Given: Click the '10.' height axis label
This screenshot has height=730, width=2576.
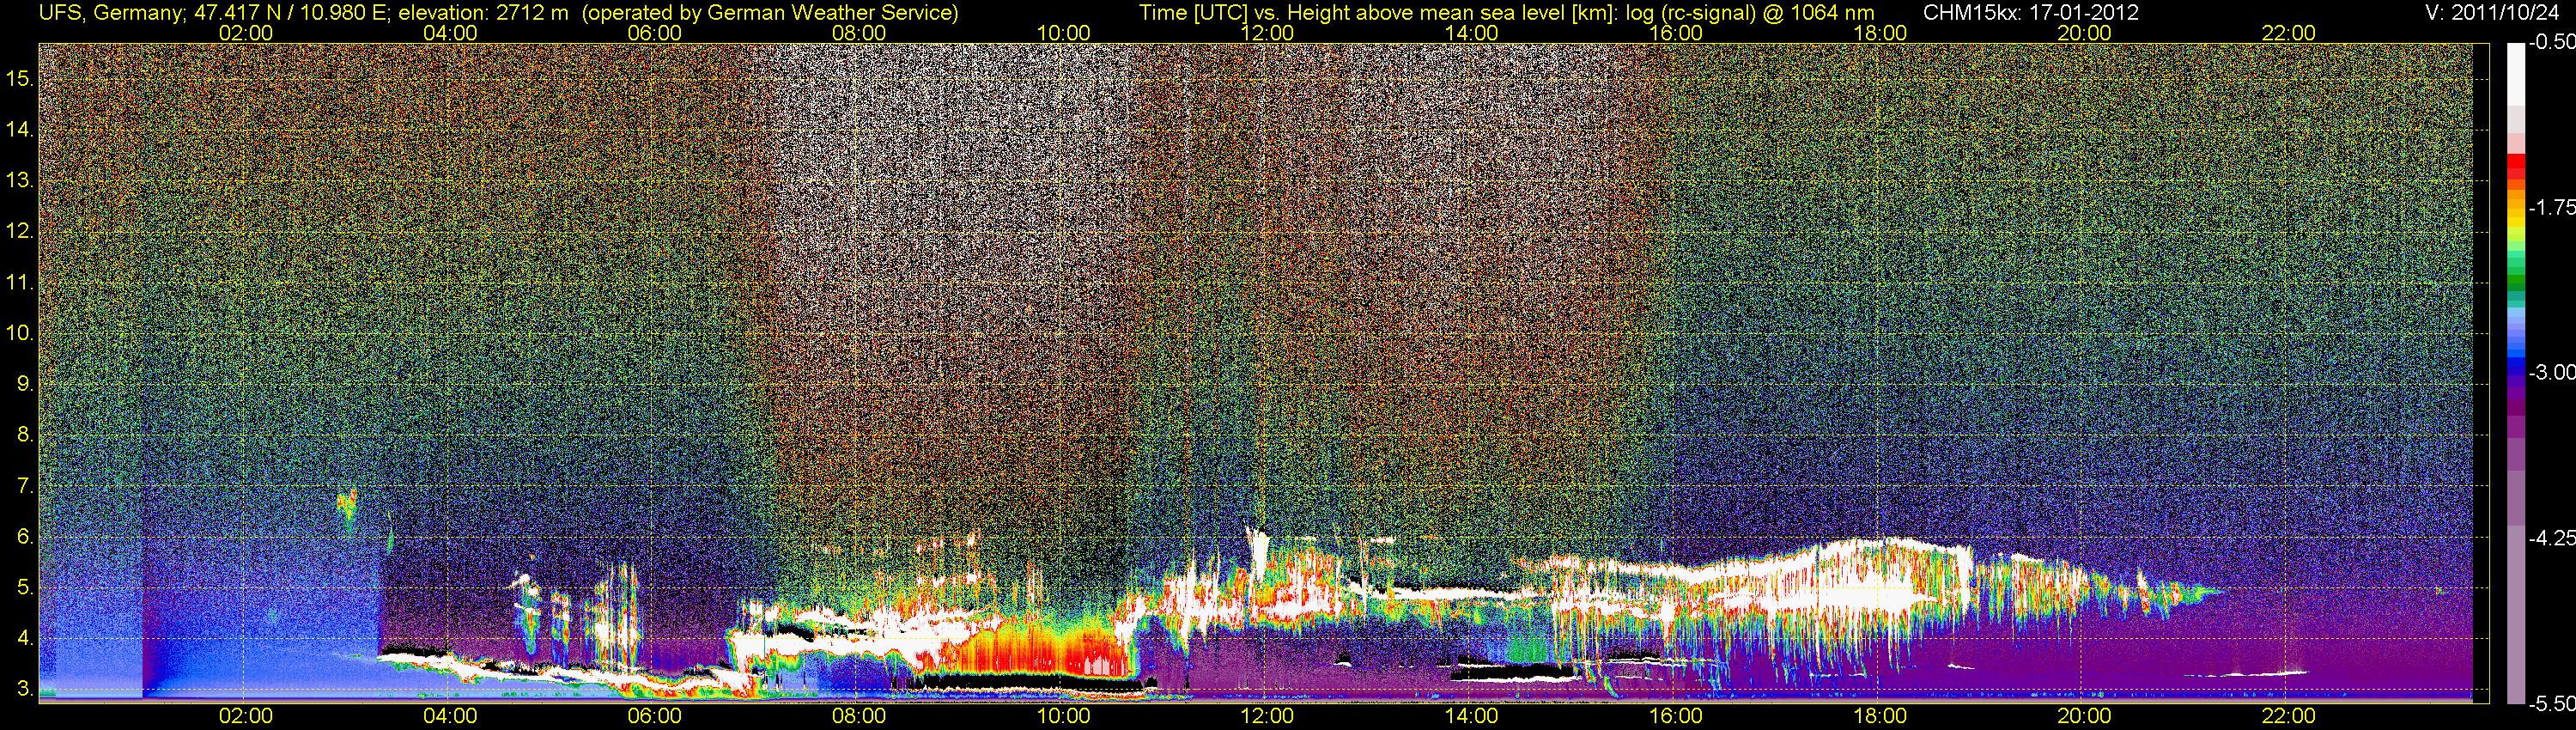Looking at the screenshot, I should pos(20,333).
